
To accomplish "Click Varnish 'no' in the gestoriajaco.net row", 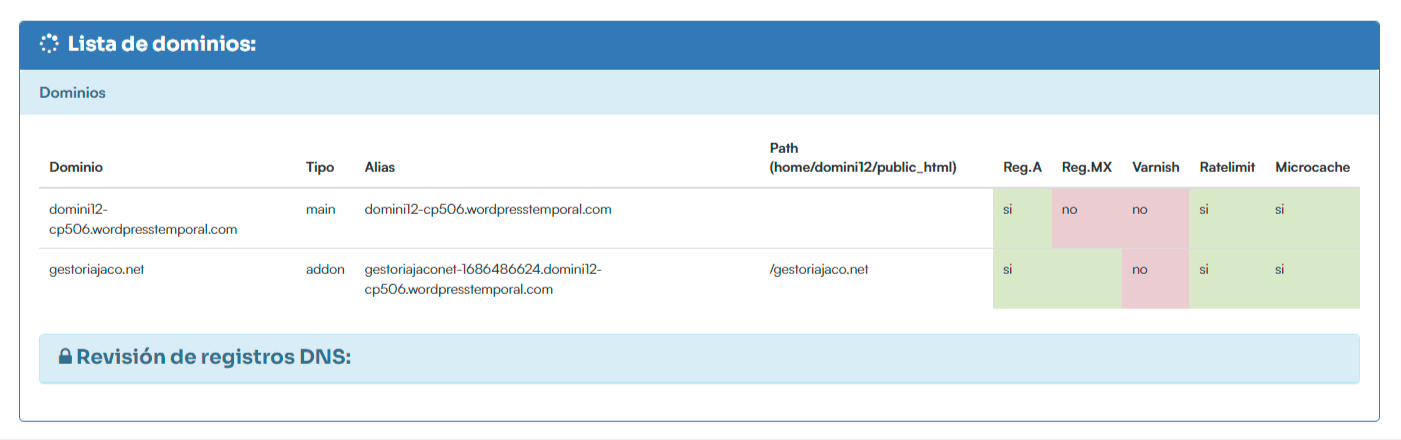I will [x=1156, y=278].
